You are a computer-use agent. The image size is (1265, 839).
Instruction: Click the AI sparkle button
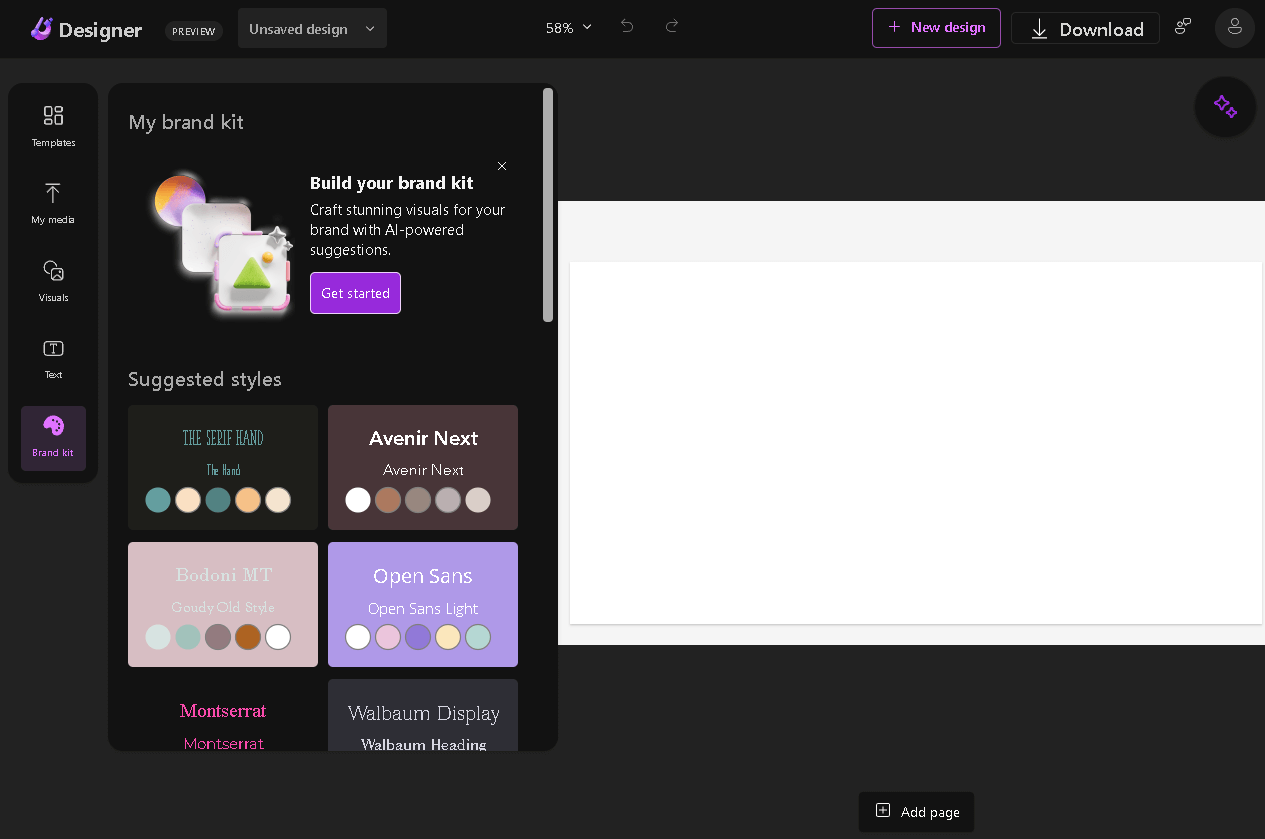click(1225, 107)
